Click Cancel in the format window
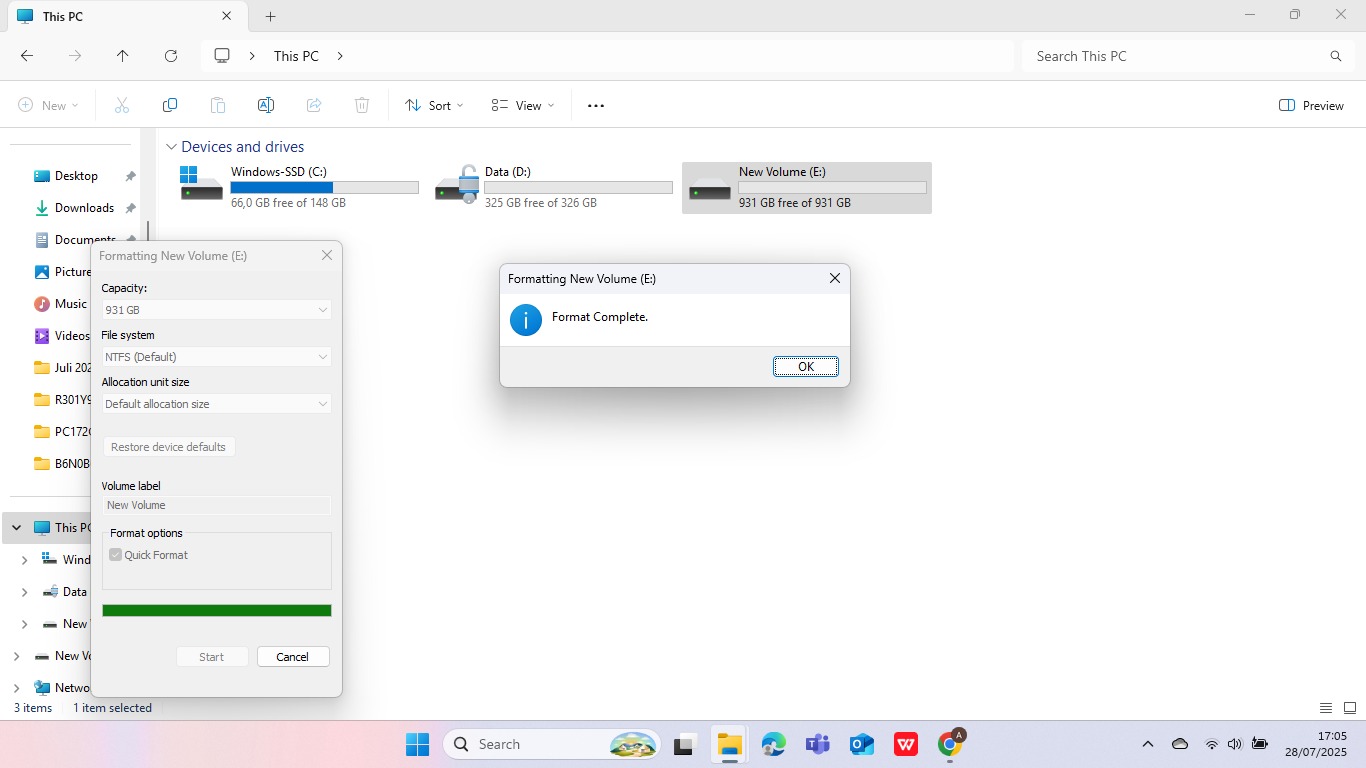Viewport: 1366px width, 768px height. click(293, 657)
